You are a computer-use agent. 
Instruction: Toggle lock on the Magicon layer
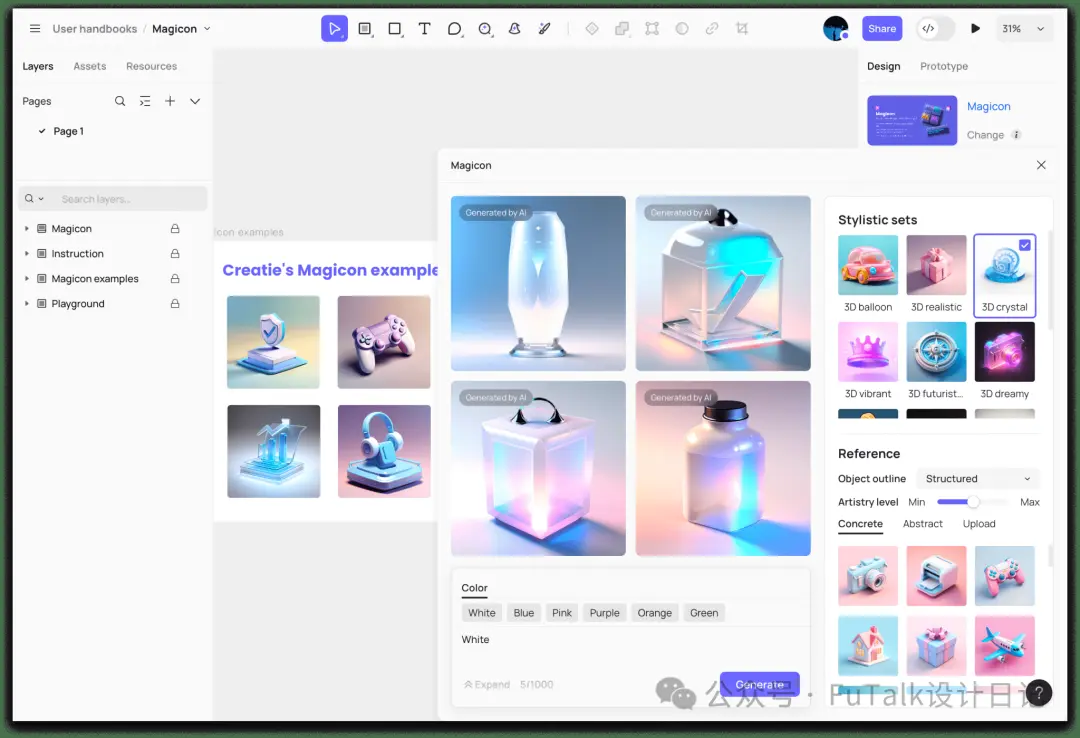click(175, 229)
